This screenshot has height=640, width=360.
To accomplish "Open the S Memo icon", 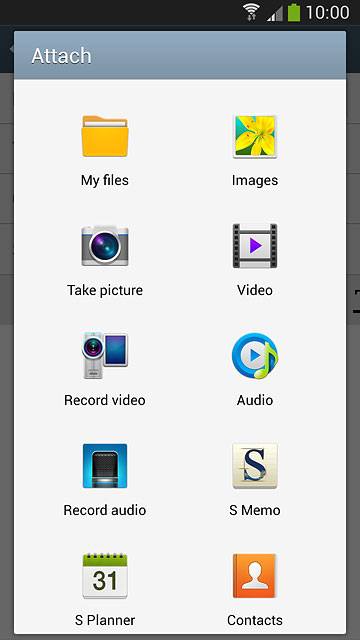I will (x=255, y=466).
